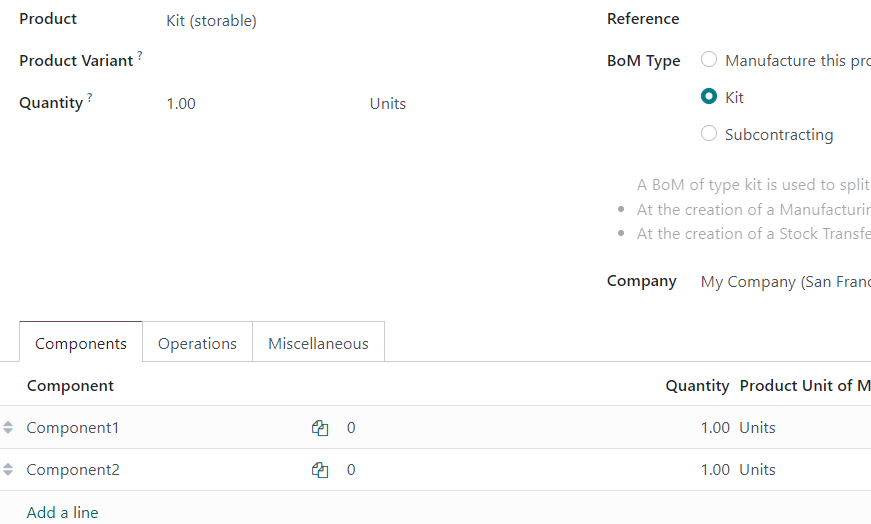The height and width of the screenshot is (524, 871).
Task: Switch to the Operations tab
Action: [x=197, y=343]
